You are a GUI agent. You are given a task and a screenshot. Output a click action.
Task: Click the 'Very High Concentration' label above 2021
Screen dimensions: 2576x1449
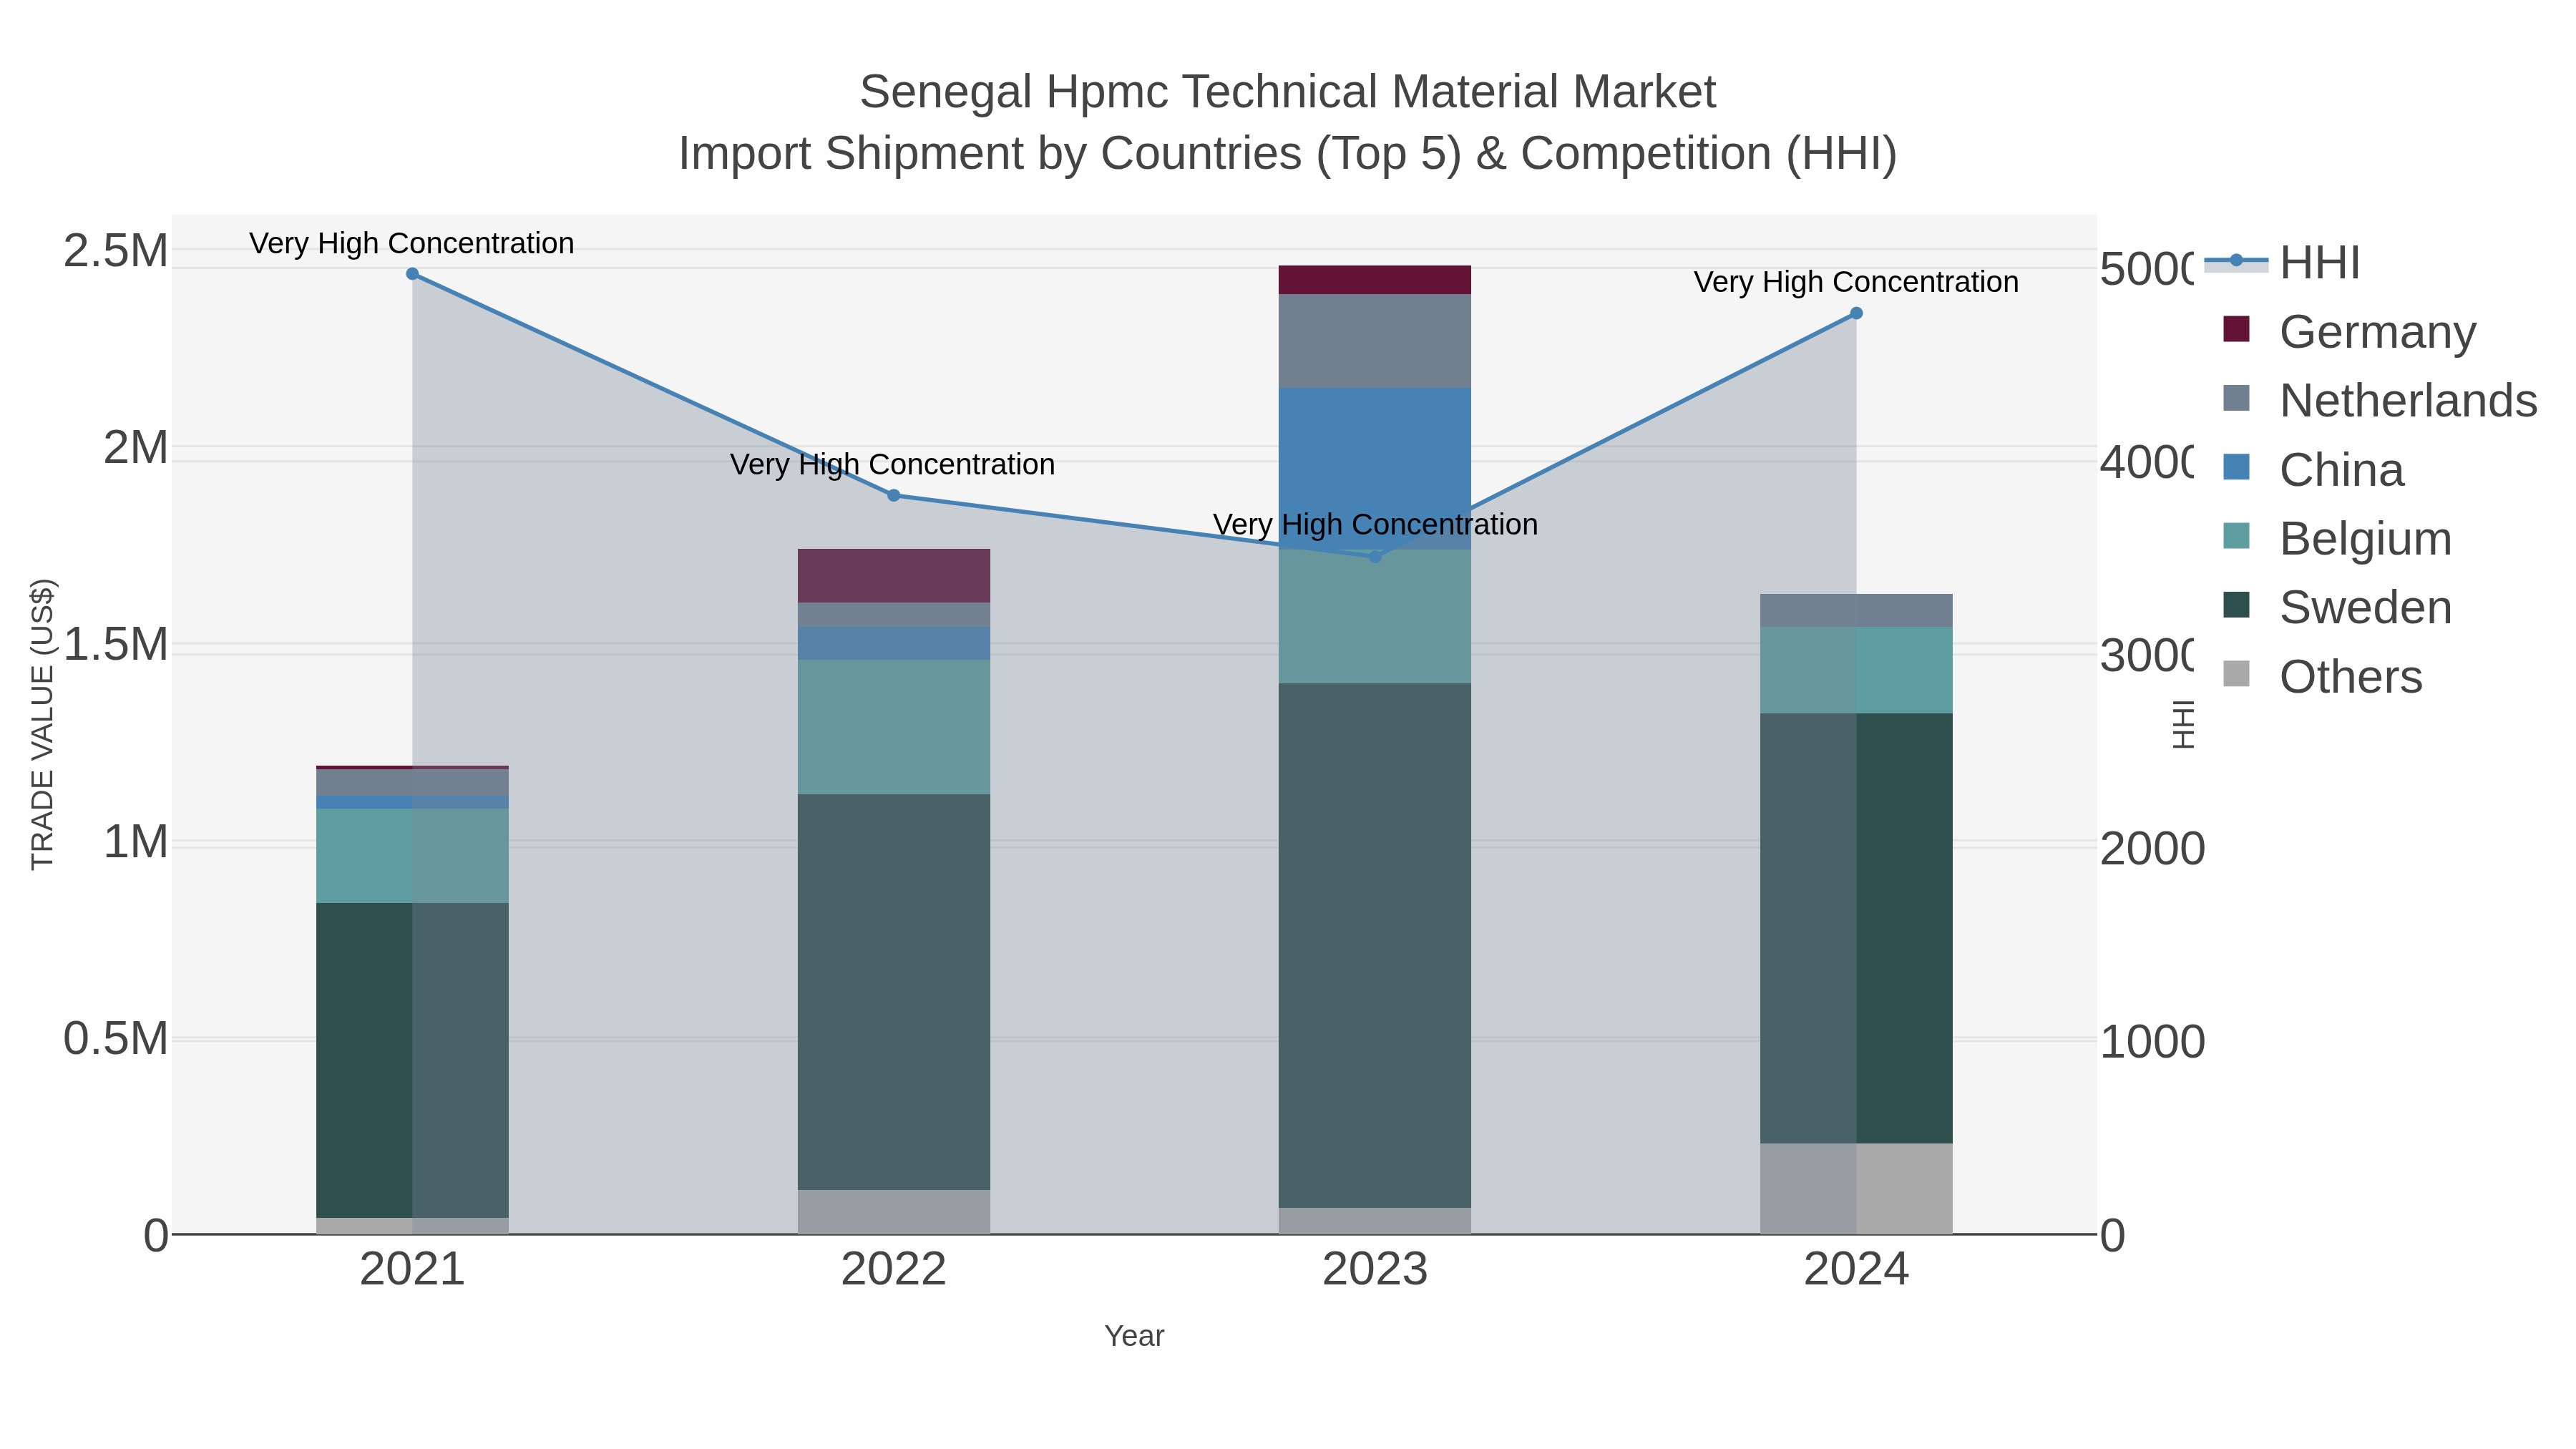tap(412, 243)
